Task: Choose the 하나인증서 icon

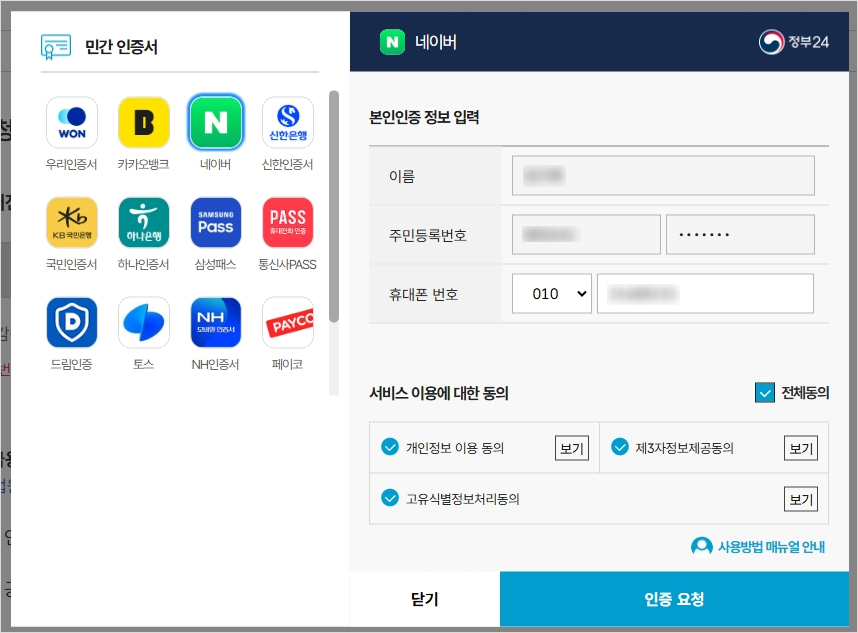Action: [143, 223]
